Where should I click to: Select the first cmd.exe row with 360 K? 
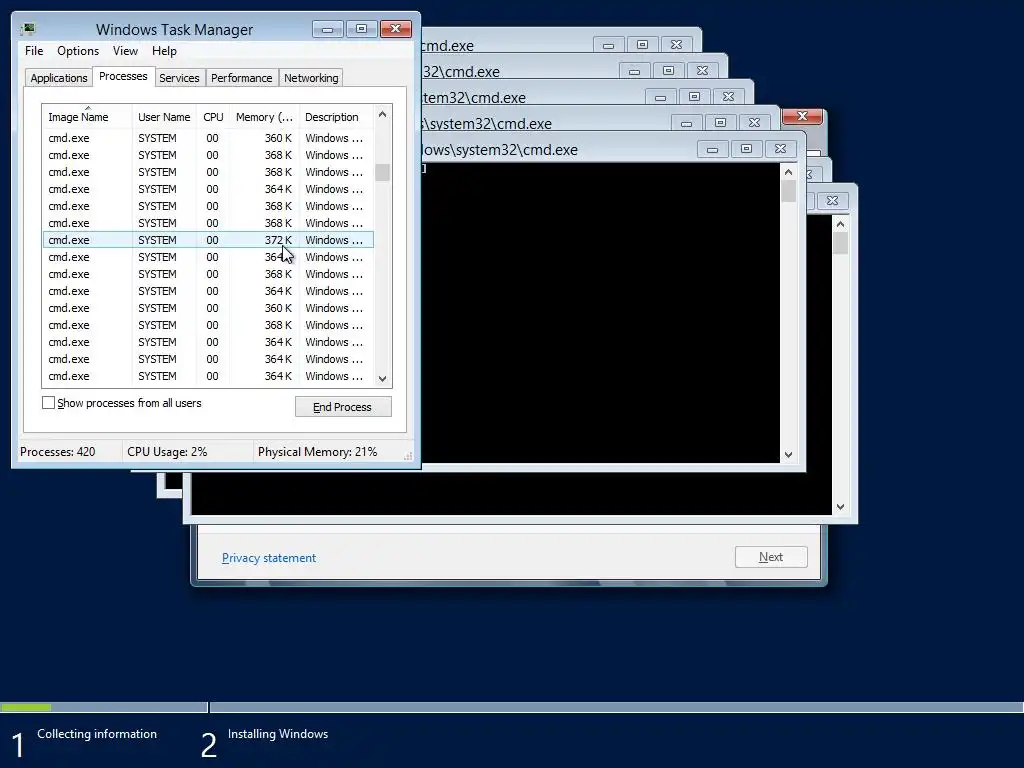coord(208,138)
